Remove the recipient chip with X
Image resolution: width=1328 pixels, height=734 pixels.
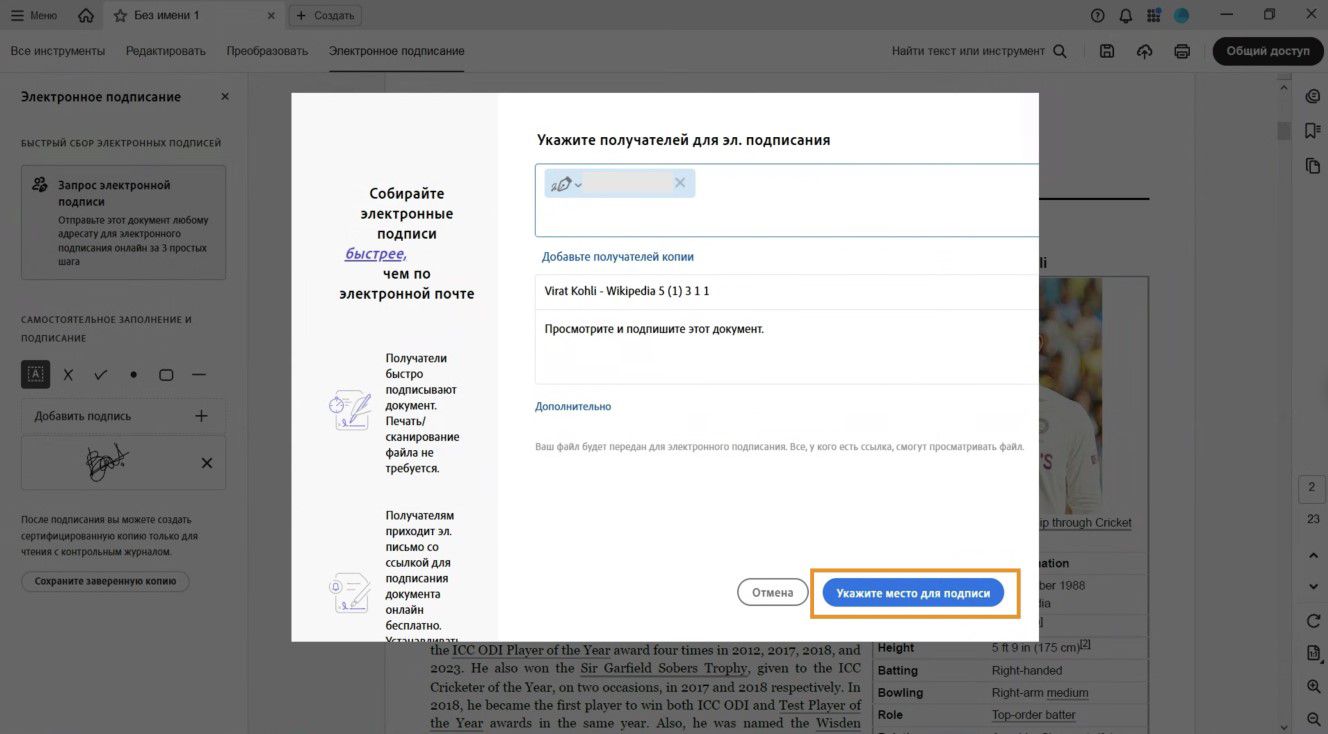click(x=680, y=183)
